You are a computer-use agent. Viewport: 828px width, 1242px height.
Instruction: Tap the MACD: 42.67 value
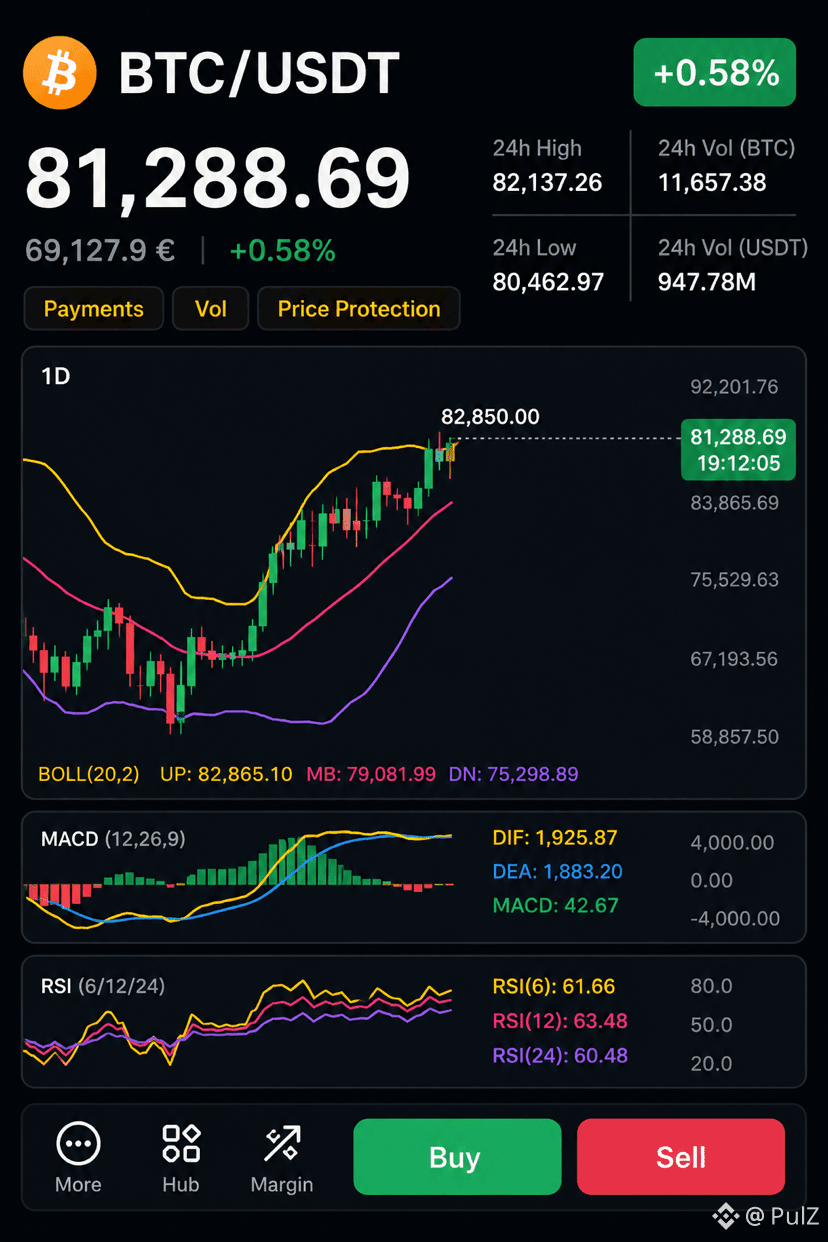click(x=556, y=906)
